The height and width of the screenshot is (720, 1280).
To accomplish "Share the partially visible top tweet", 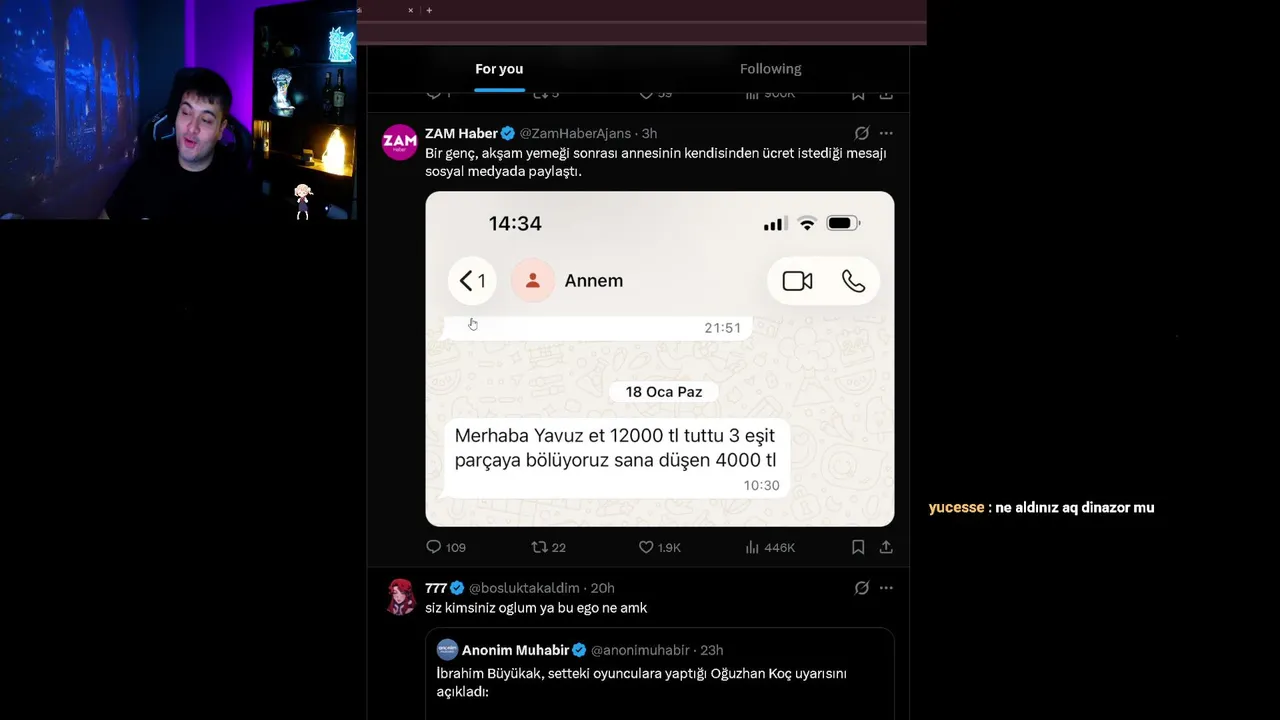I will click(x=886, y=94).
